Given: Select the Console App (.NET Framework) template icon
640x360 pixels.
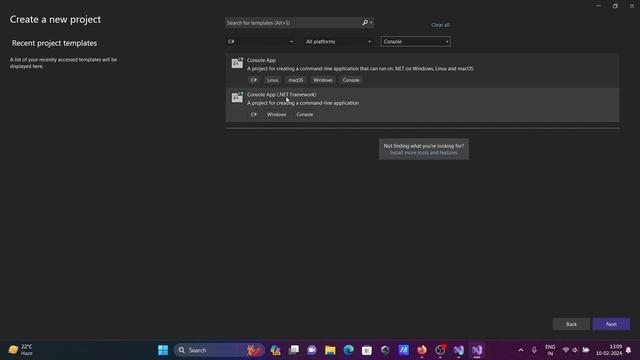Looking at the screenshot, I should tap(237, 97).
